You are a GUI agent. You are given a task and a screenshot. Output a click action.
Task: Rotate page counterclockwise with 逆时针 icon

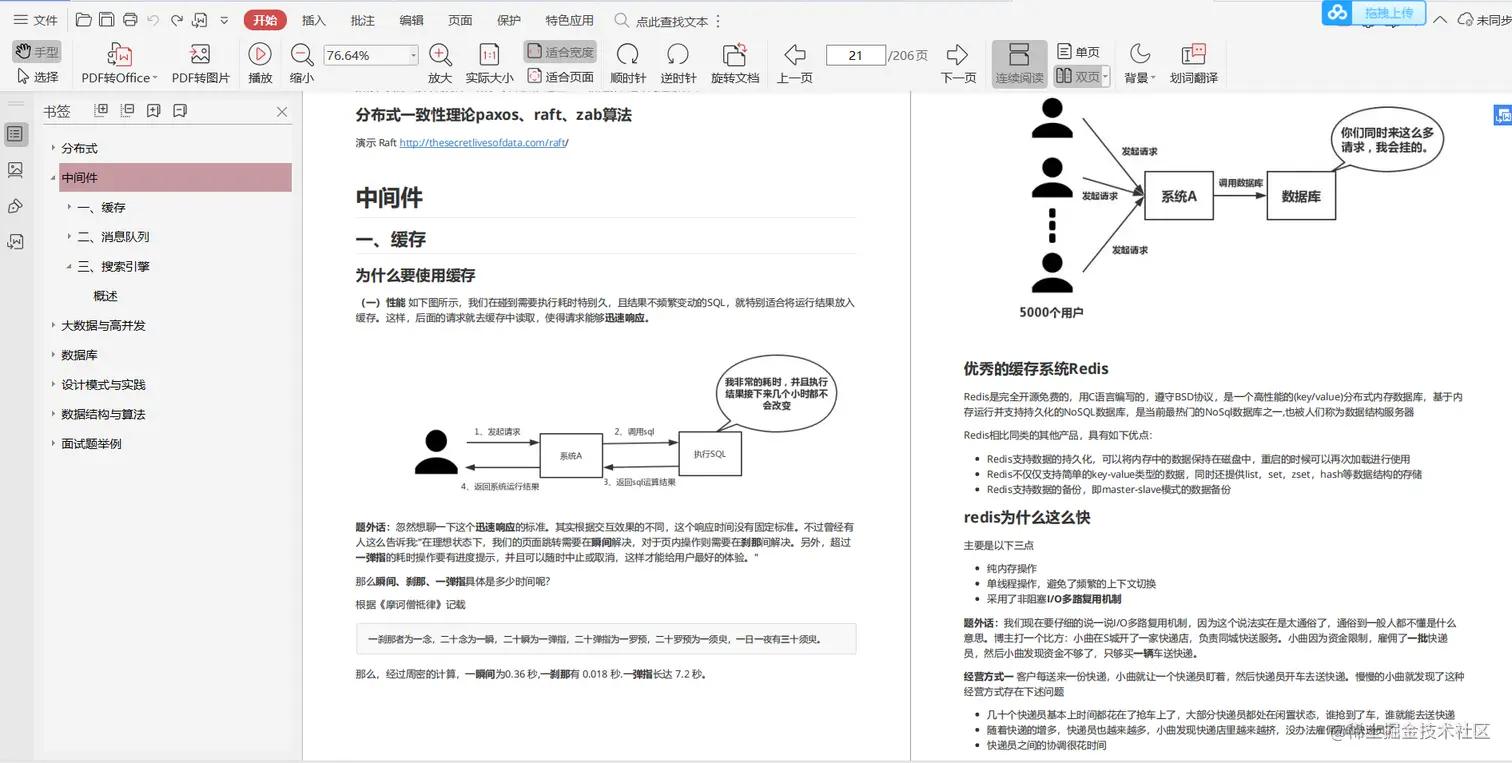[x=678, y=55]
